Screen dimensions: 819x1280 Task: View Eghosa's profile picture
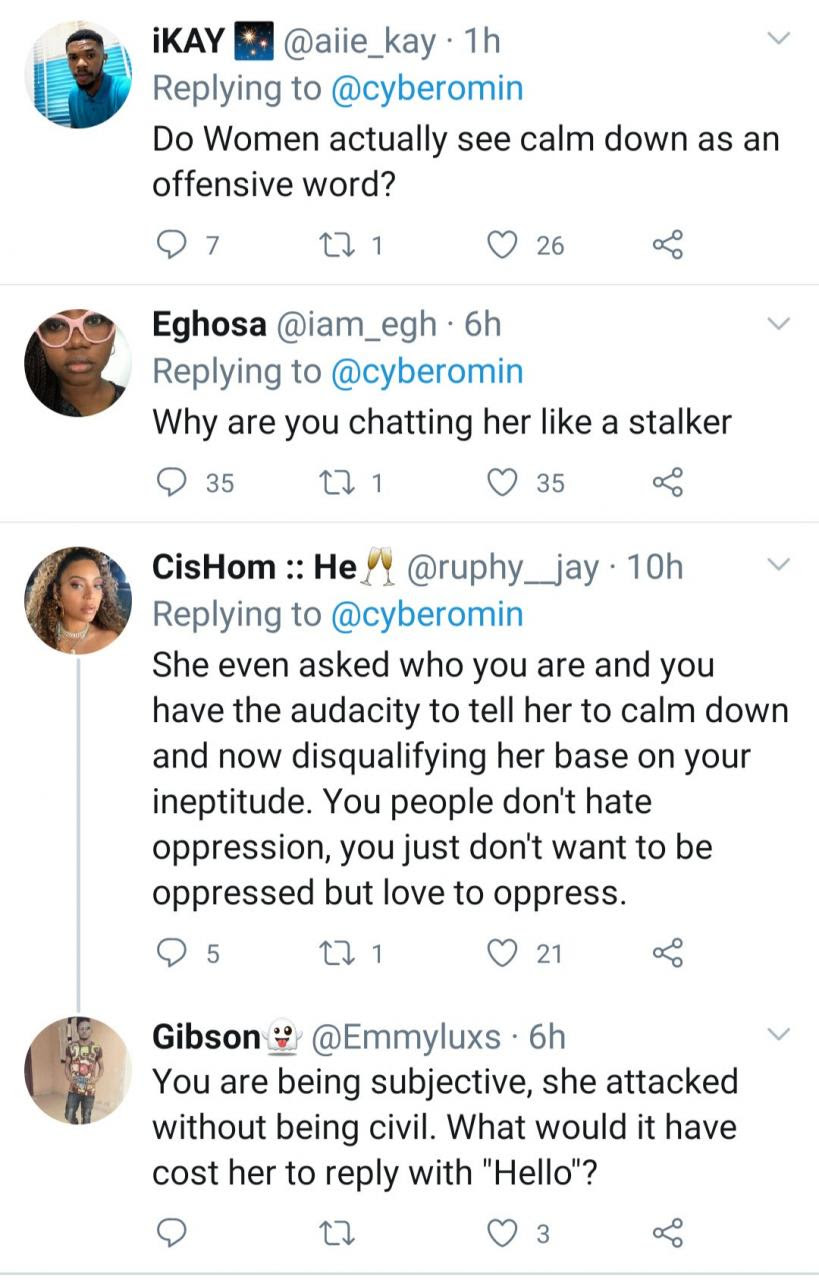tap(77, 362)
